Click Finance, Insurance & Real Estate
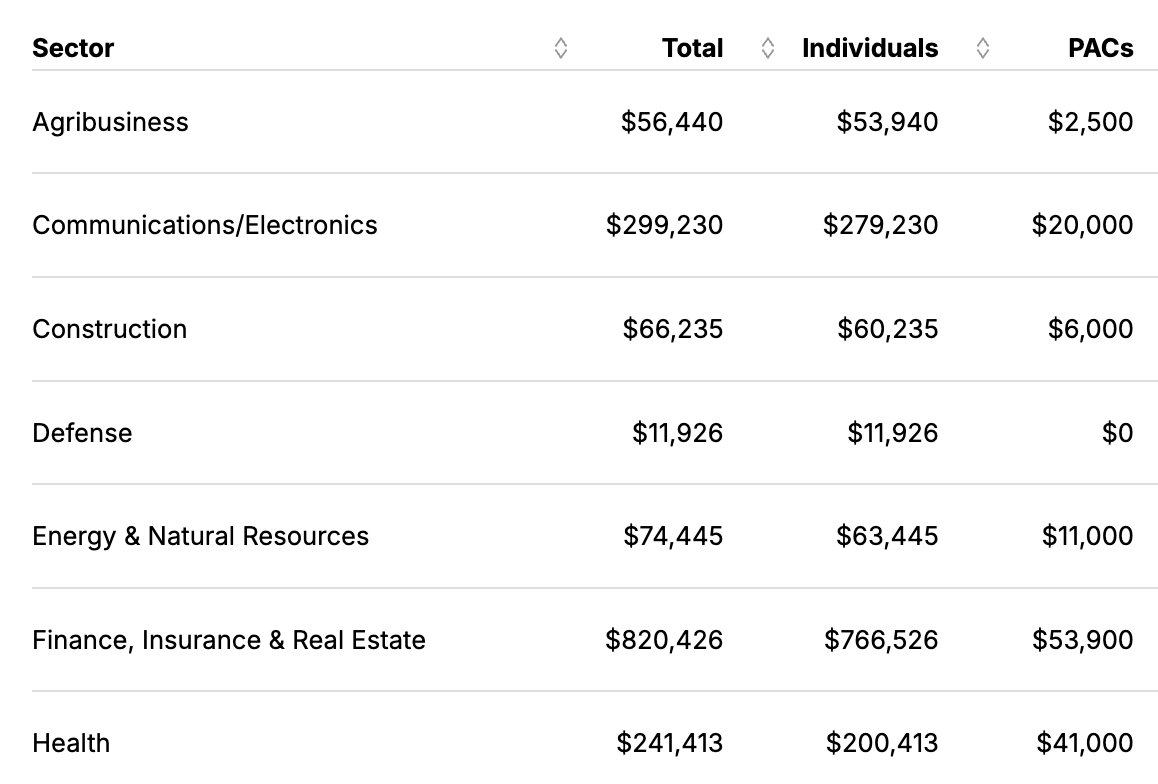 pyautogui.click(x=229, y=640)
